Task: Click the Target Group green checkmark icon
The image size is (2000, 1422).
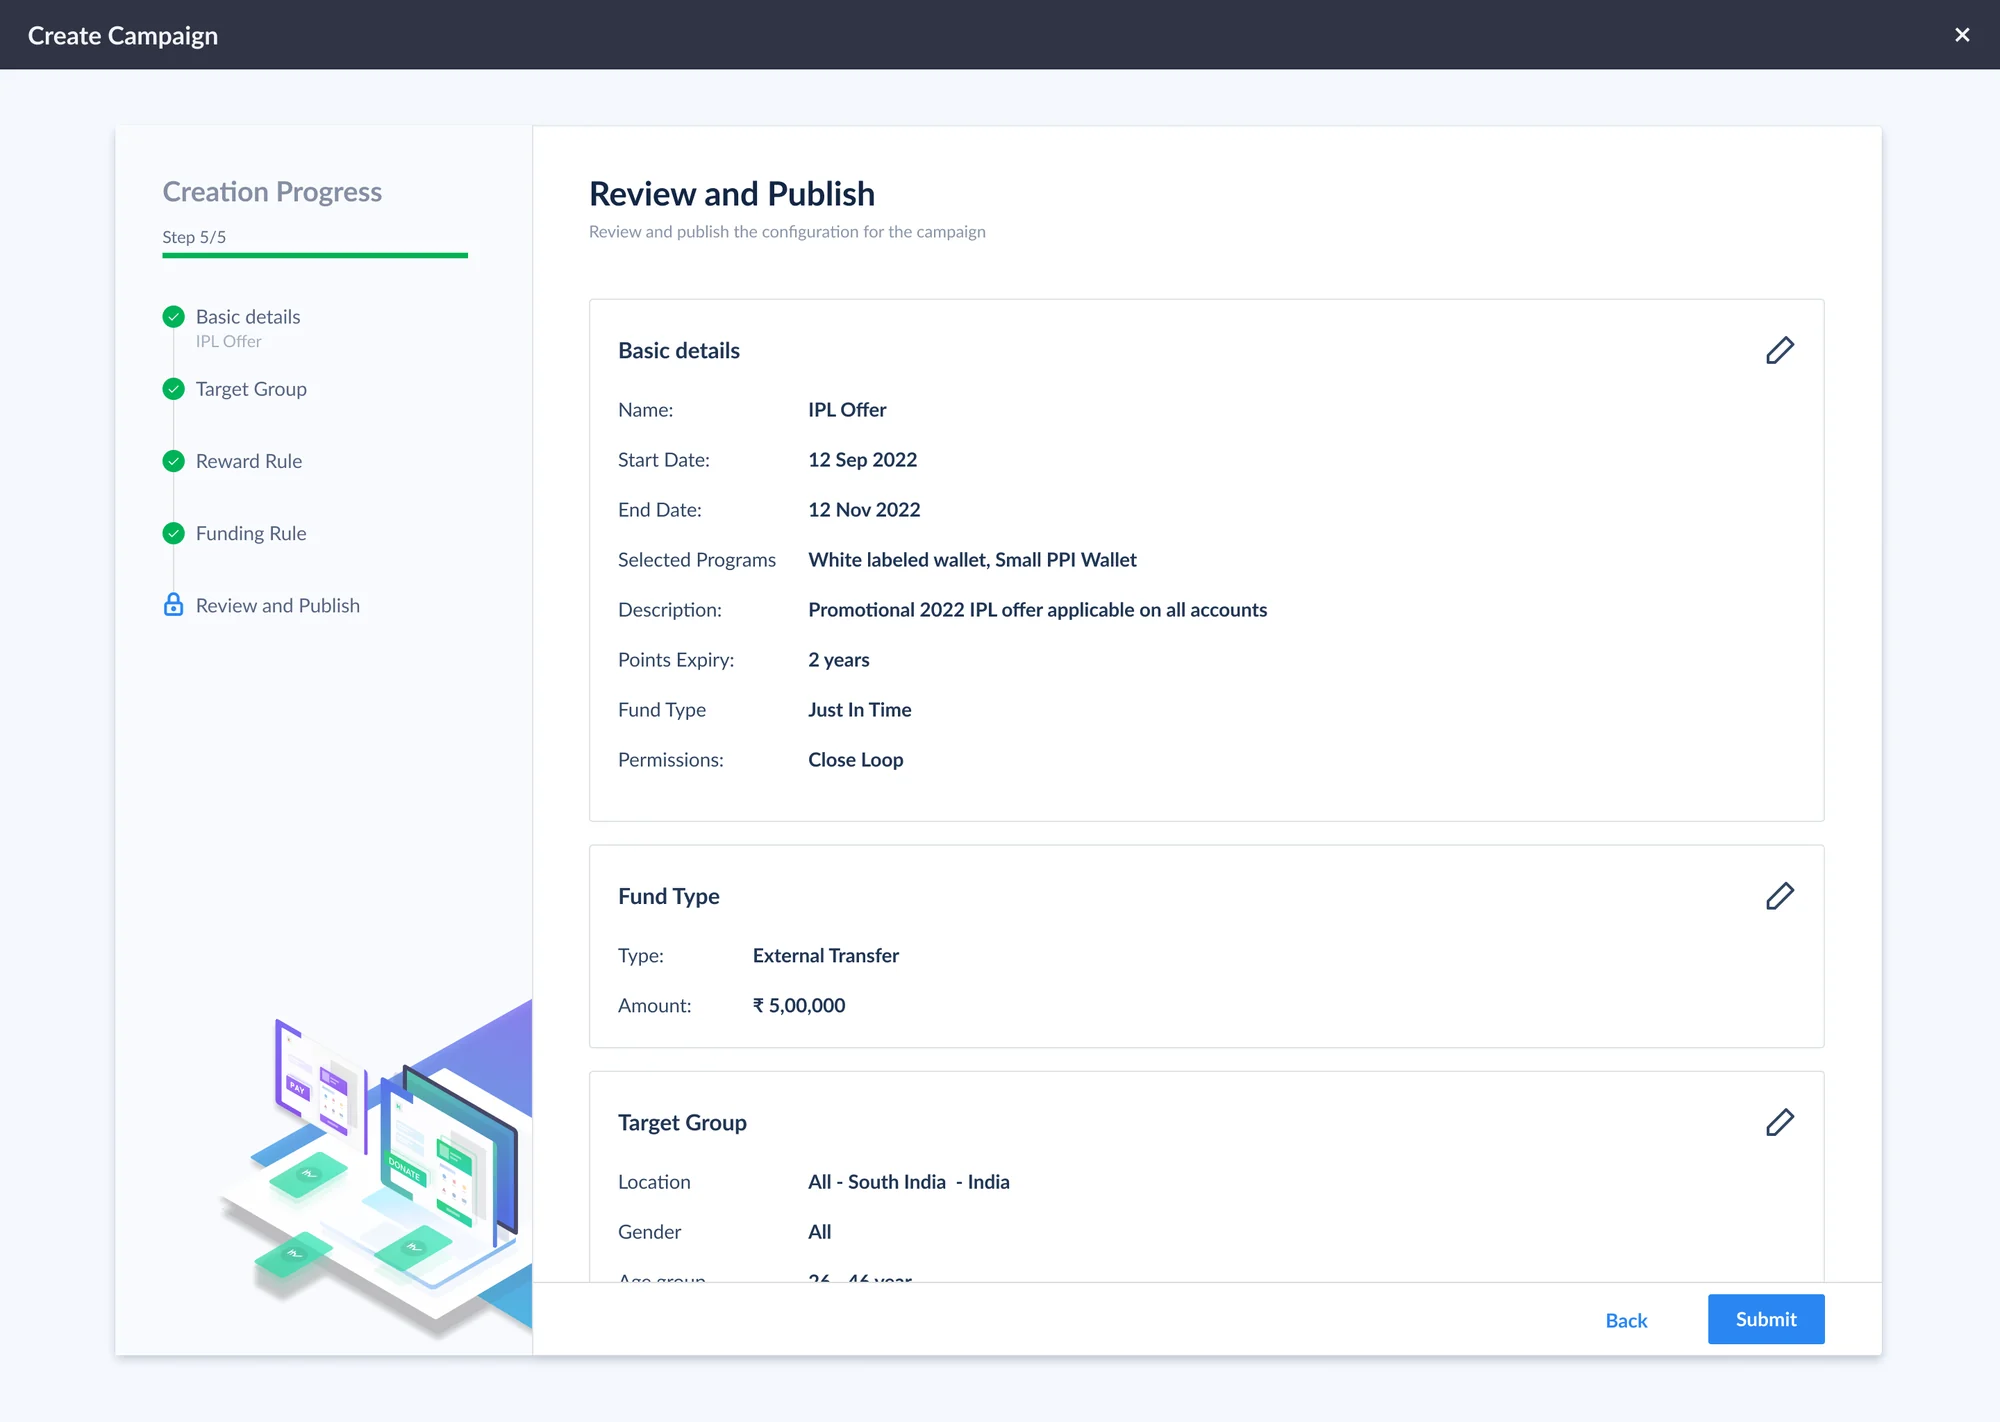Action: (174, 389)
